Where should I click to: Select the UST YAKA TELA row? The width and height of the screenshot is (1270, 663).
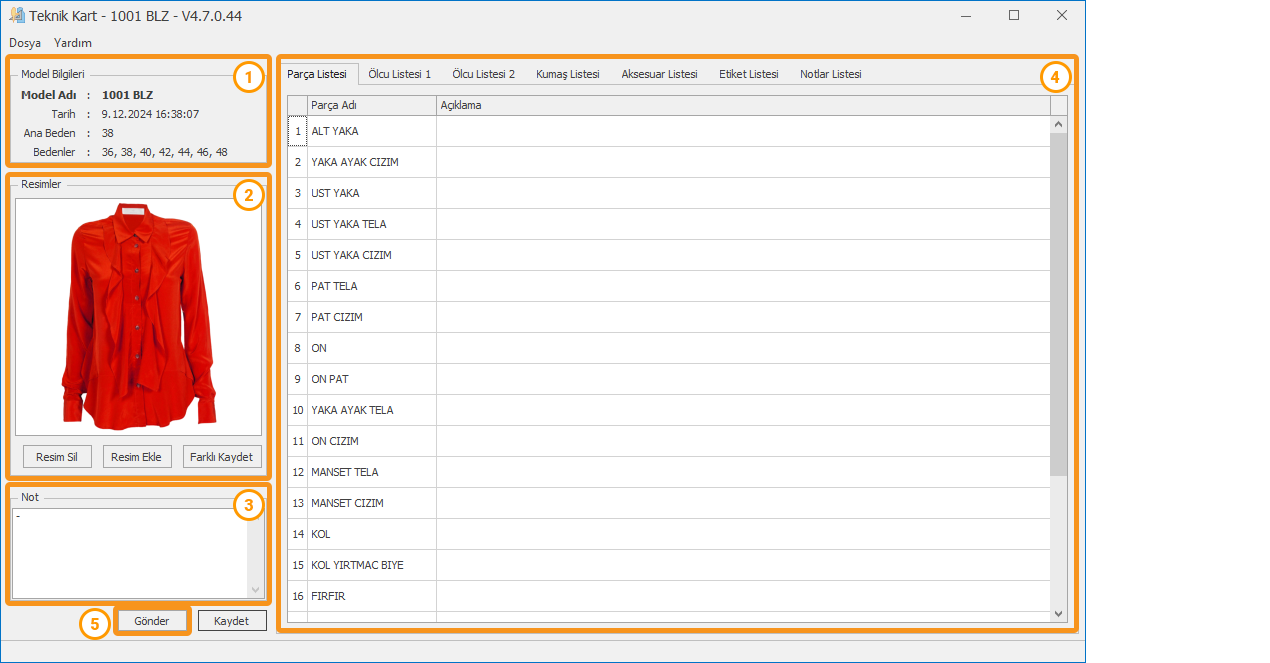coord(348,224)
